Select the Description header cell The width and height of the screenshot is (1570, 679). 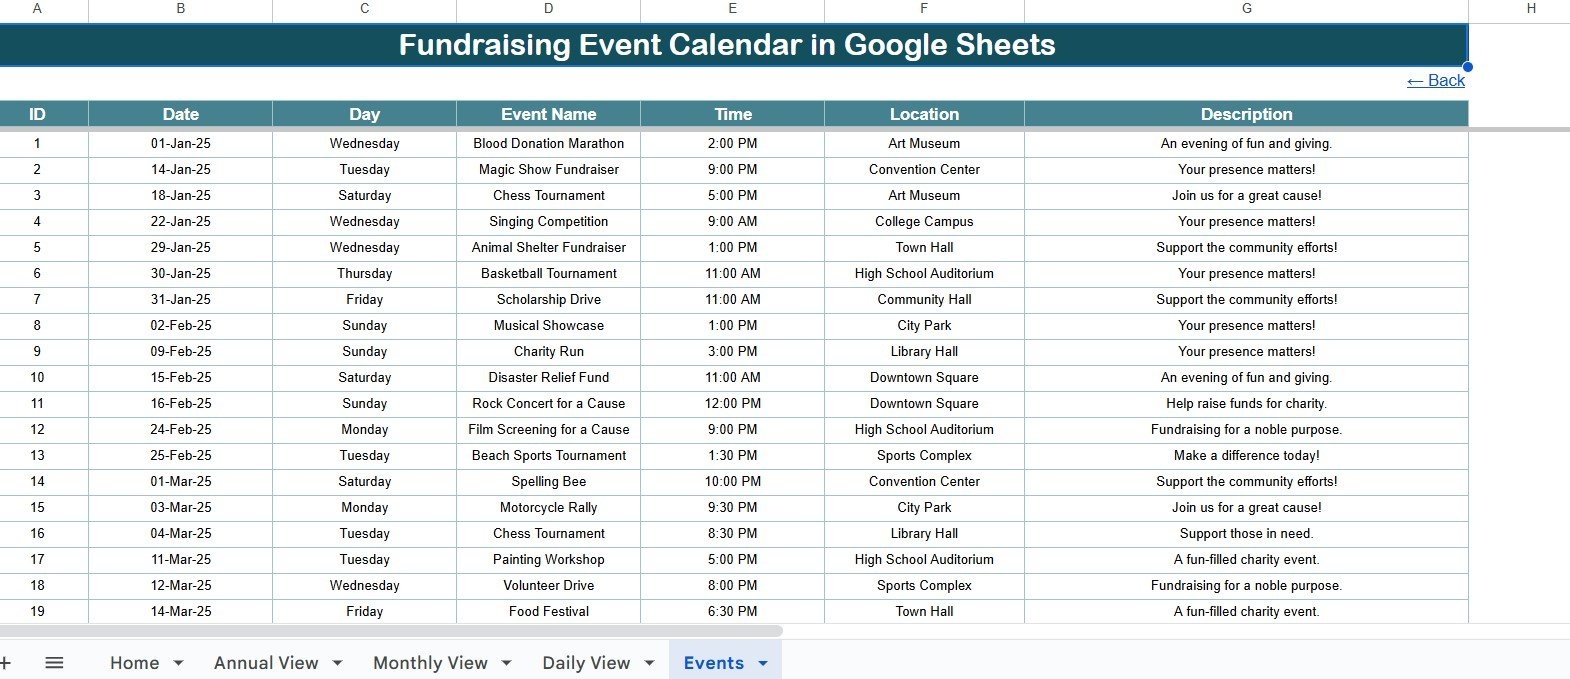(x=1246, y=114)
